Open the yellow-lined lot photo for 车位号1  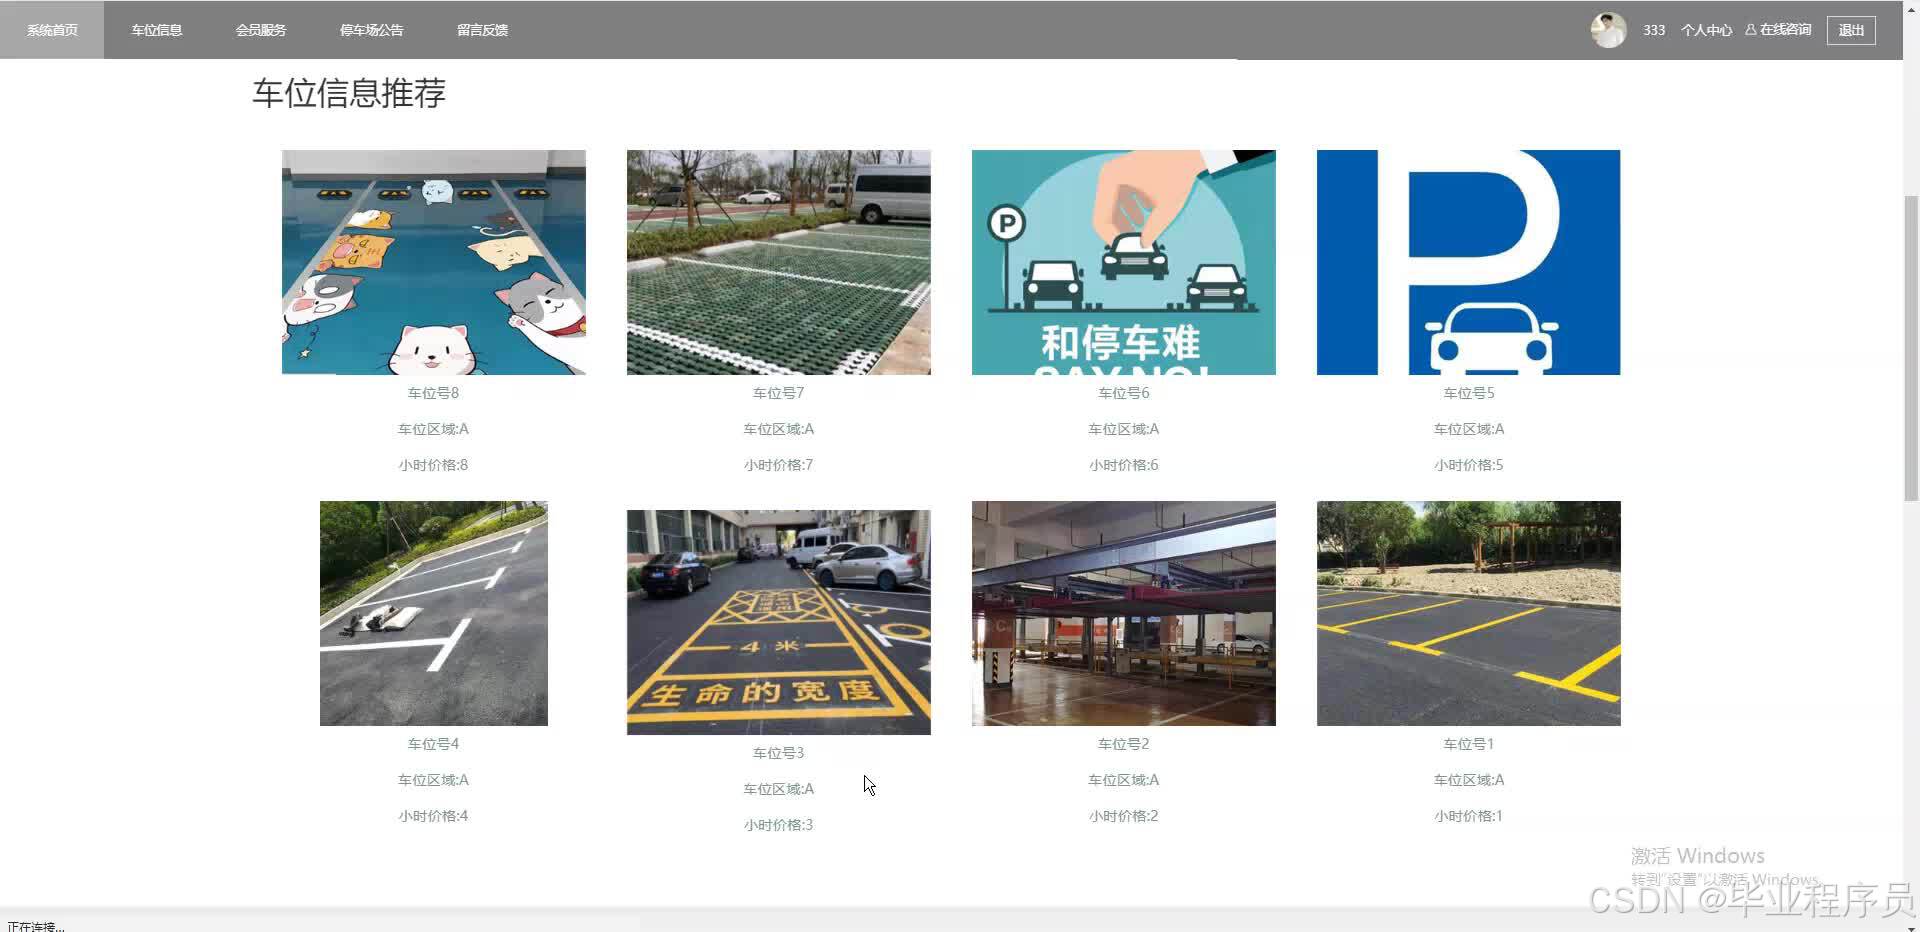coord(1469,613)
